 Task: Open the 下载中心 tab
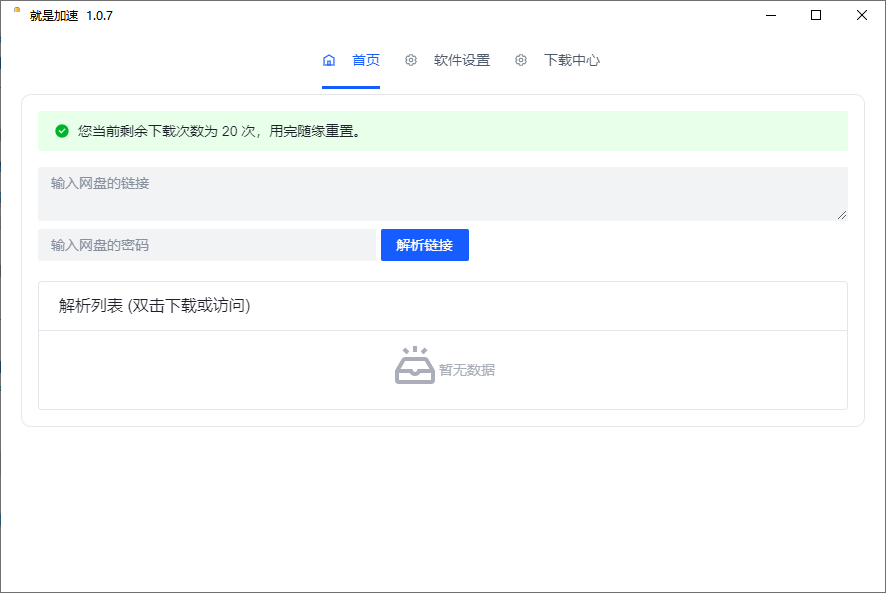tap(570, 60)
